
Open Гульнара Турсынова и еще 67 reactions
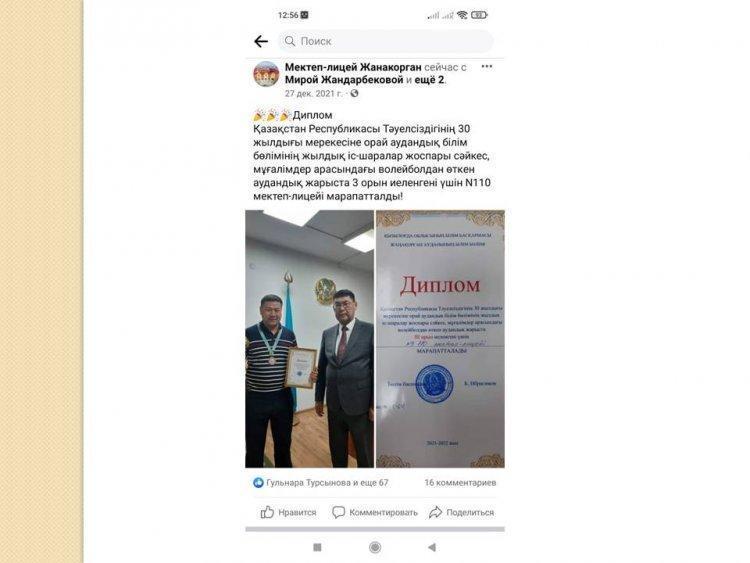click(327, 483)
